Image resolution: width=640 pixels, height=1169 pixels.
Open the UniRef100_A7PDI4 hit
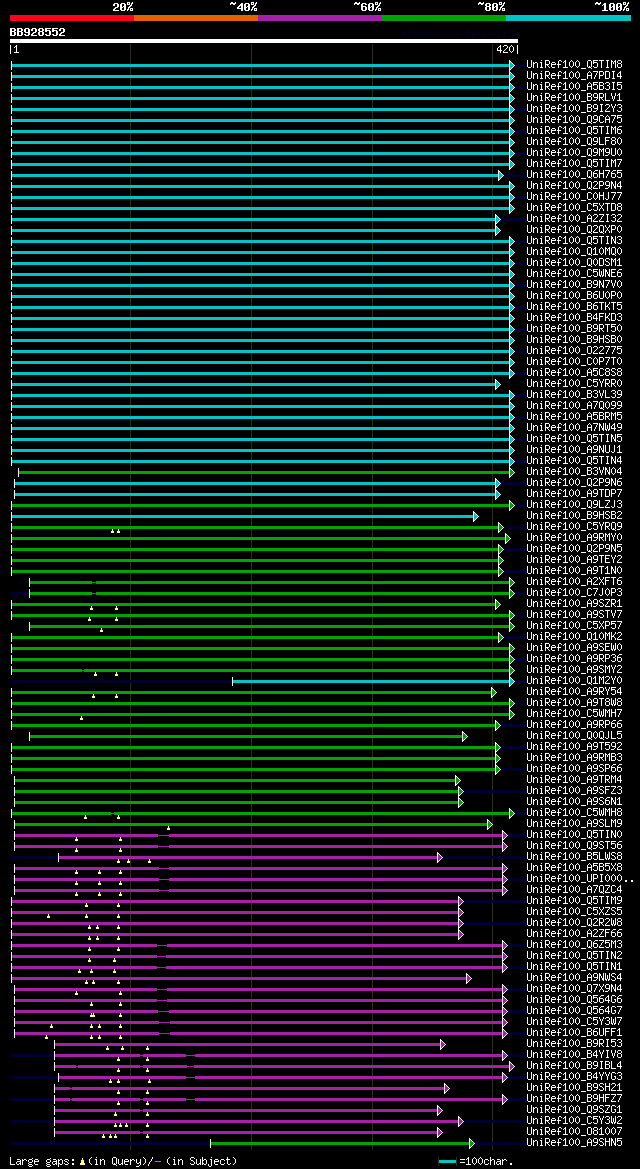(574, 75)
